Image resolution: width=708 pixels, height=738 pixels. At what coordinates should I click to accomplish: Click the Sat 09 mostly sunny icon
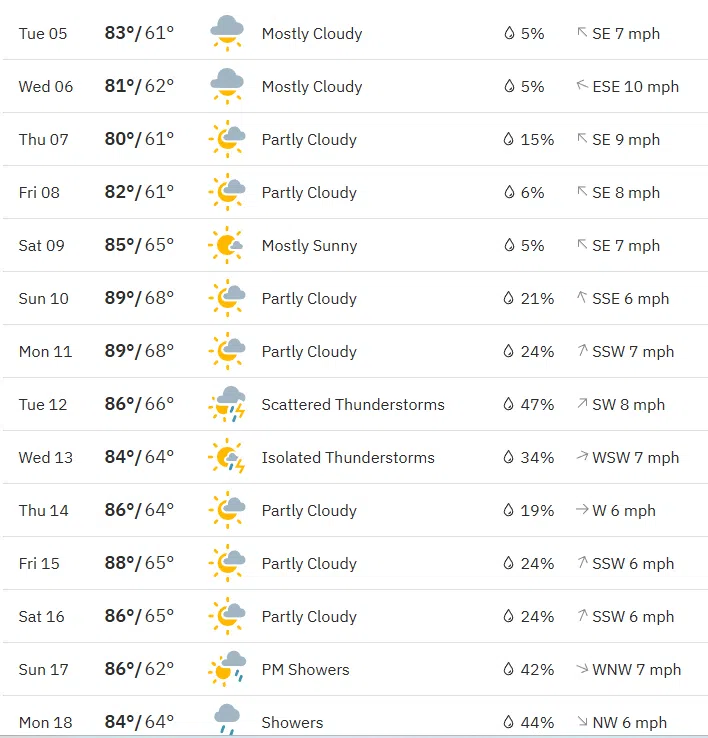(228, 245)
